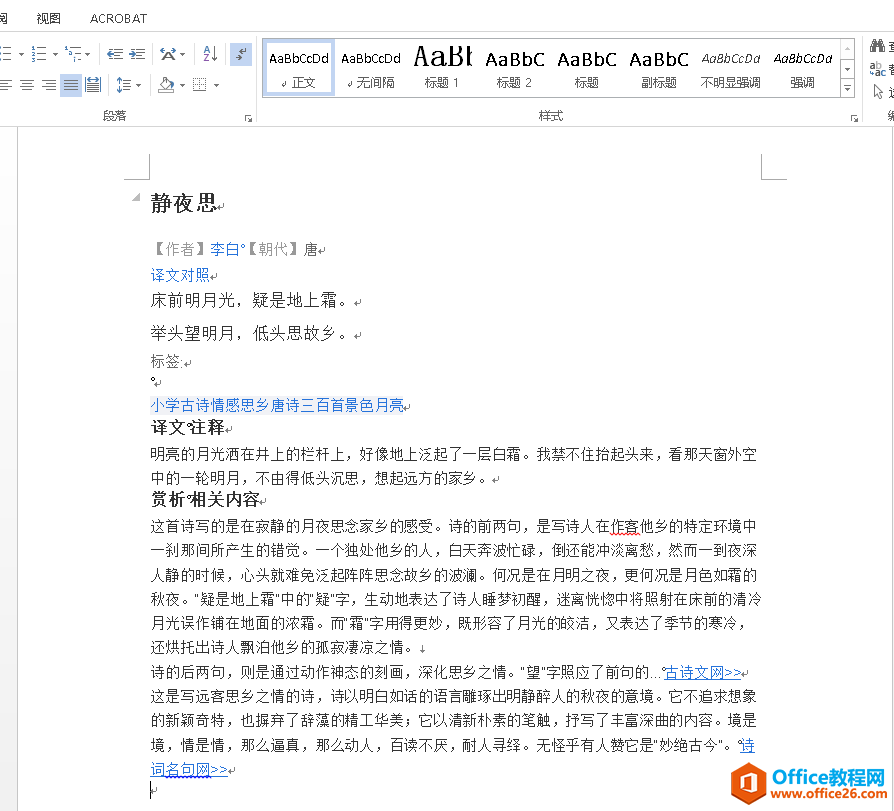
Task: Collapse the 静夜思 heading triangle
Action: pos(136,197)
